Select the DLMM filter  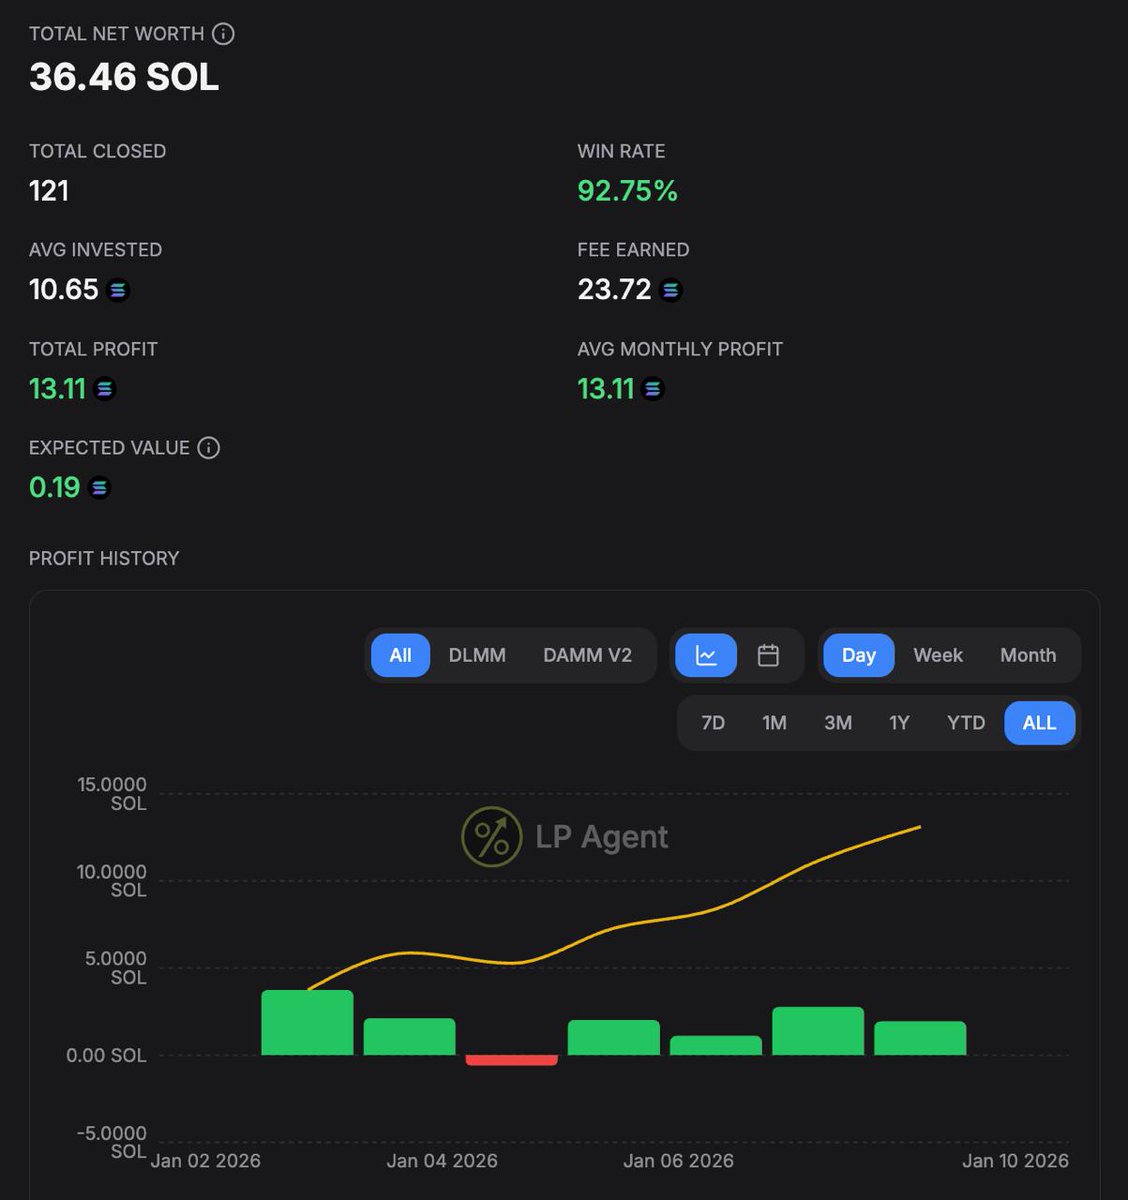click(x=477, y=655)
